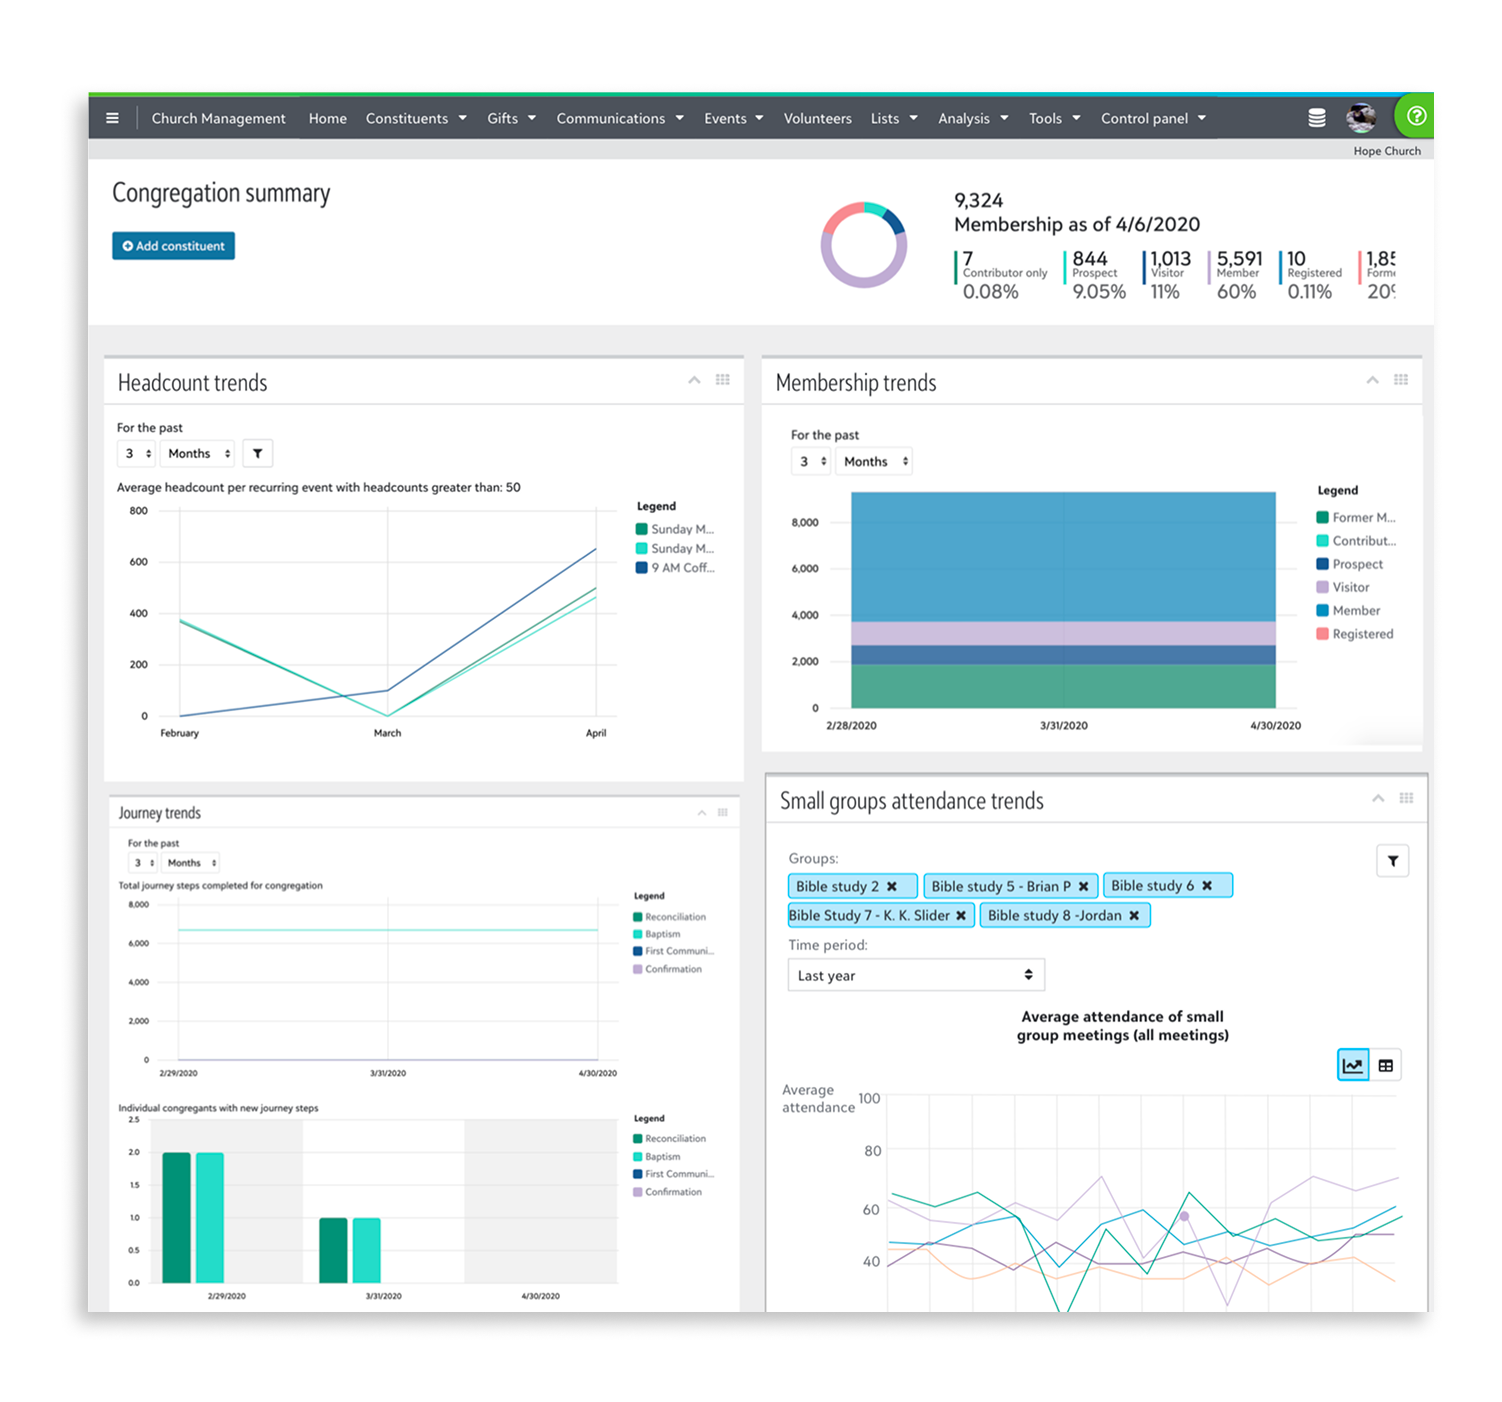The width and height of the screenshot is (1502, 1402).
Task: Collapse the Journey trends panel
Action: 702,812
